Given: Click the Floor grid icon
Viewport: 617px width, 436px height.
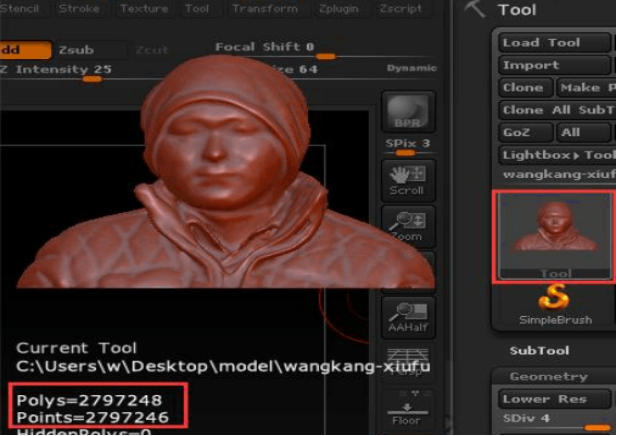Looking at the screenshot, I should (x=407, y=412).
